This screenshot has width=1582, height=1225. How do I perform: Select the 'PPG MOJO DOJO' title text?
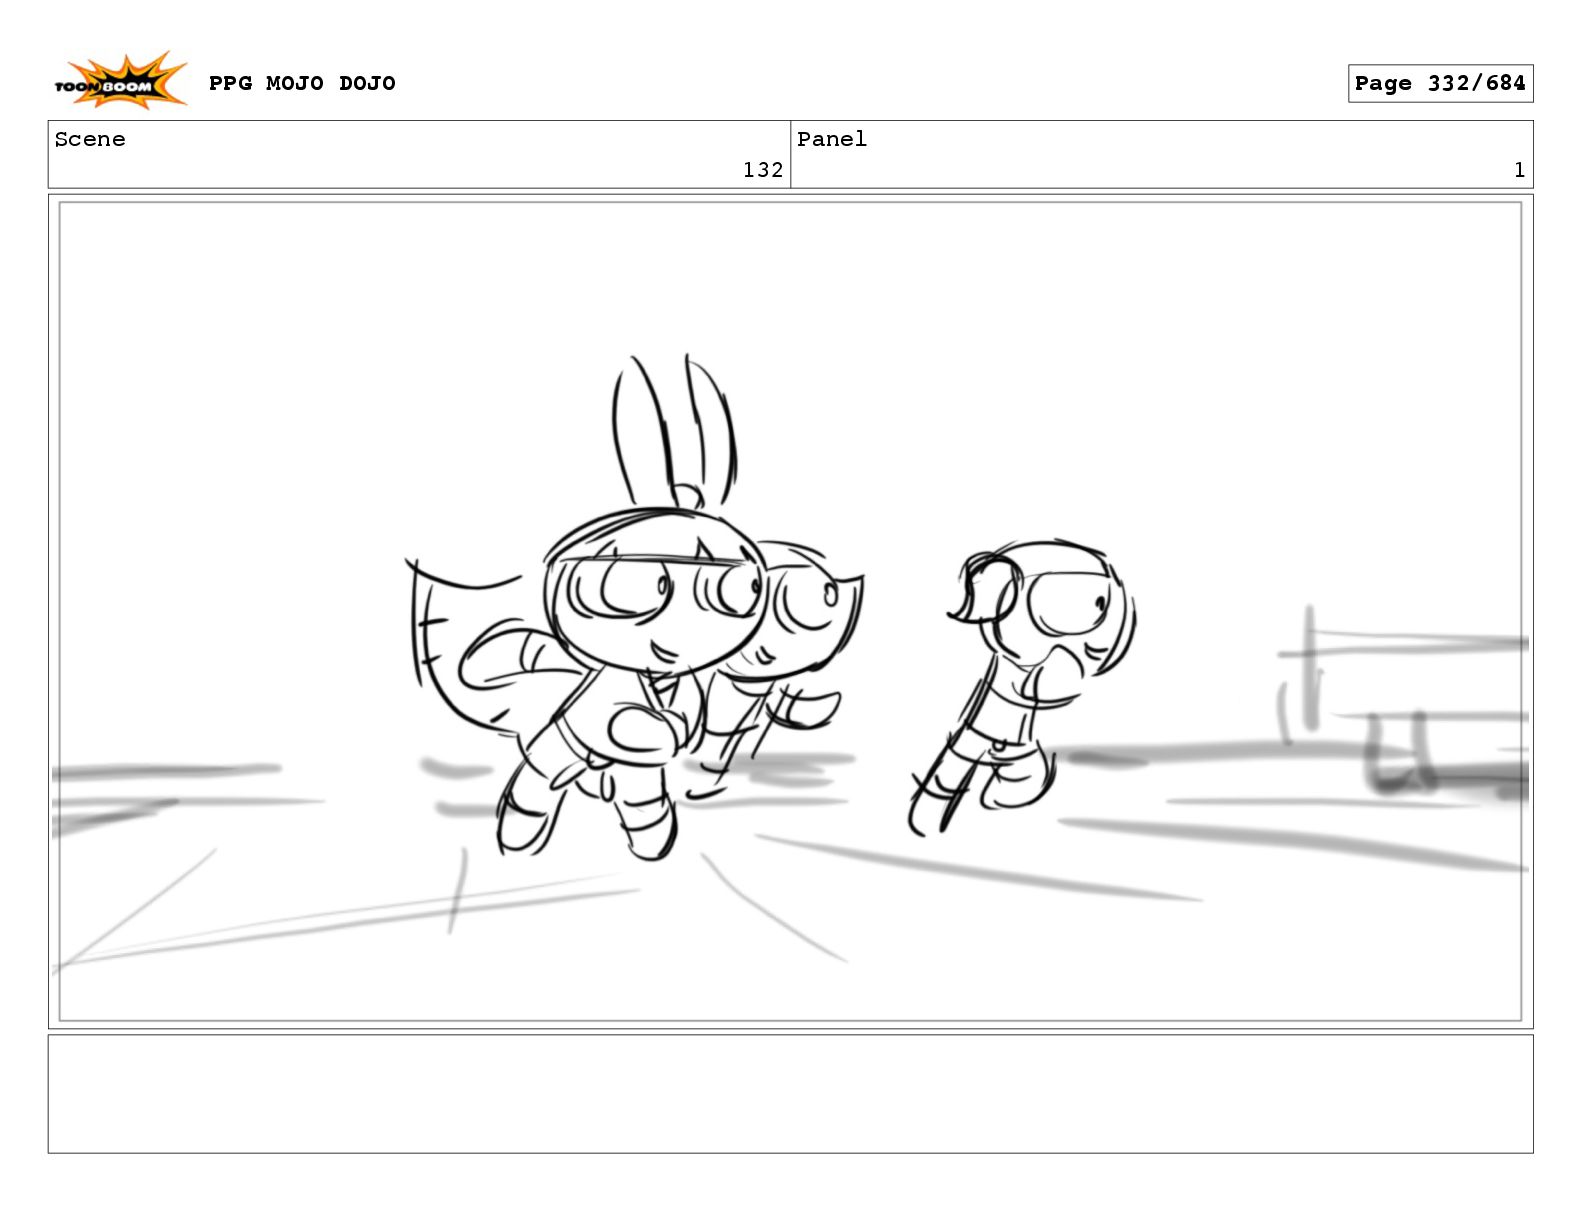302,83
